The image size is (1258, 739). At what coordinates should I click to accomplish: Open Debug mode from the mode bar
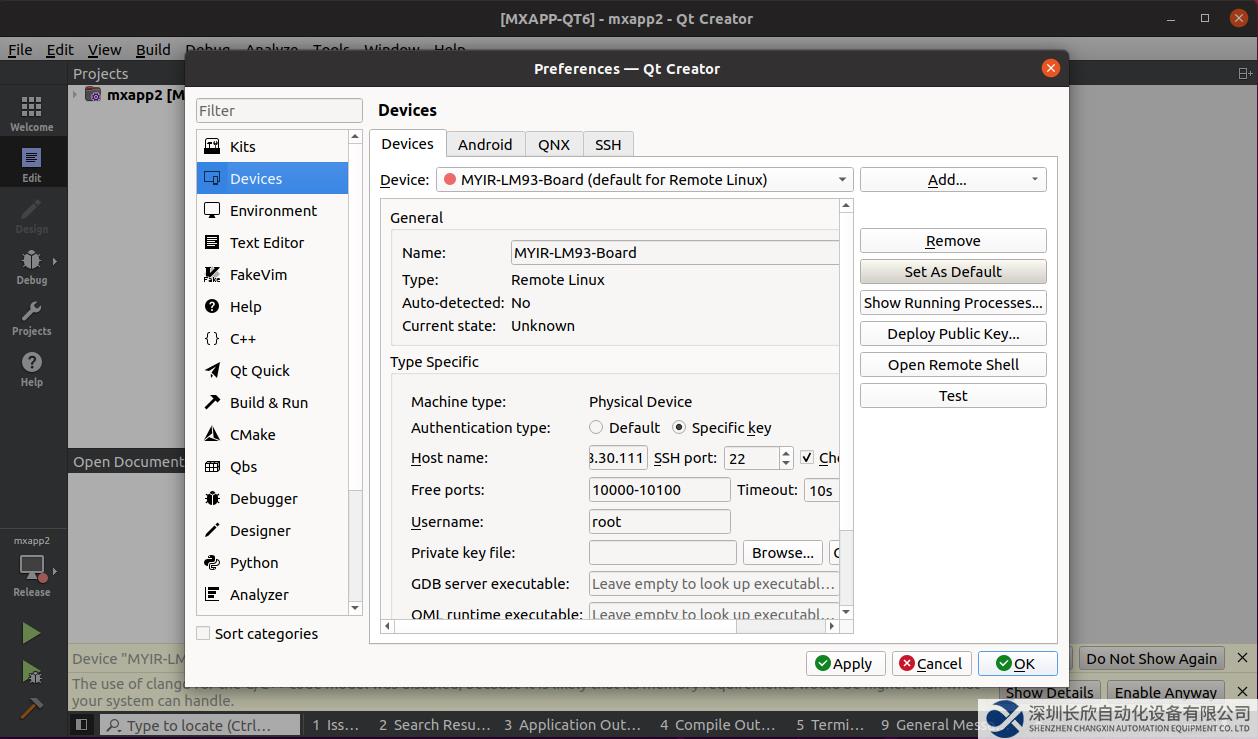point(32,266)
